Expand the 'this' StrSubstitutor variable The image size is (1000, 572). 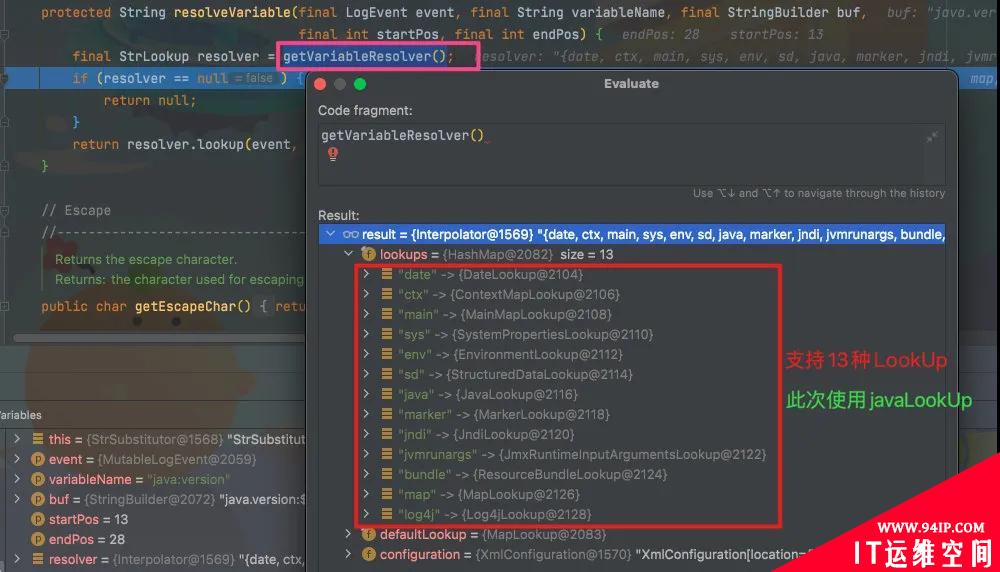pyautogui.click(x=17, y=439)
